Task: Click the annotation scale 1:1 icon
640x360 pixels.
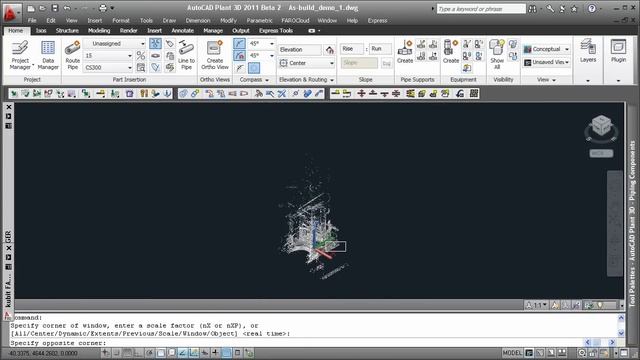Action: 536,305
